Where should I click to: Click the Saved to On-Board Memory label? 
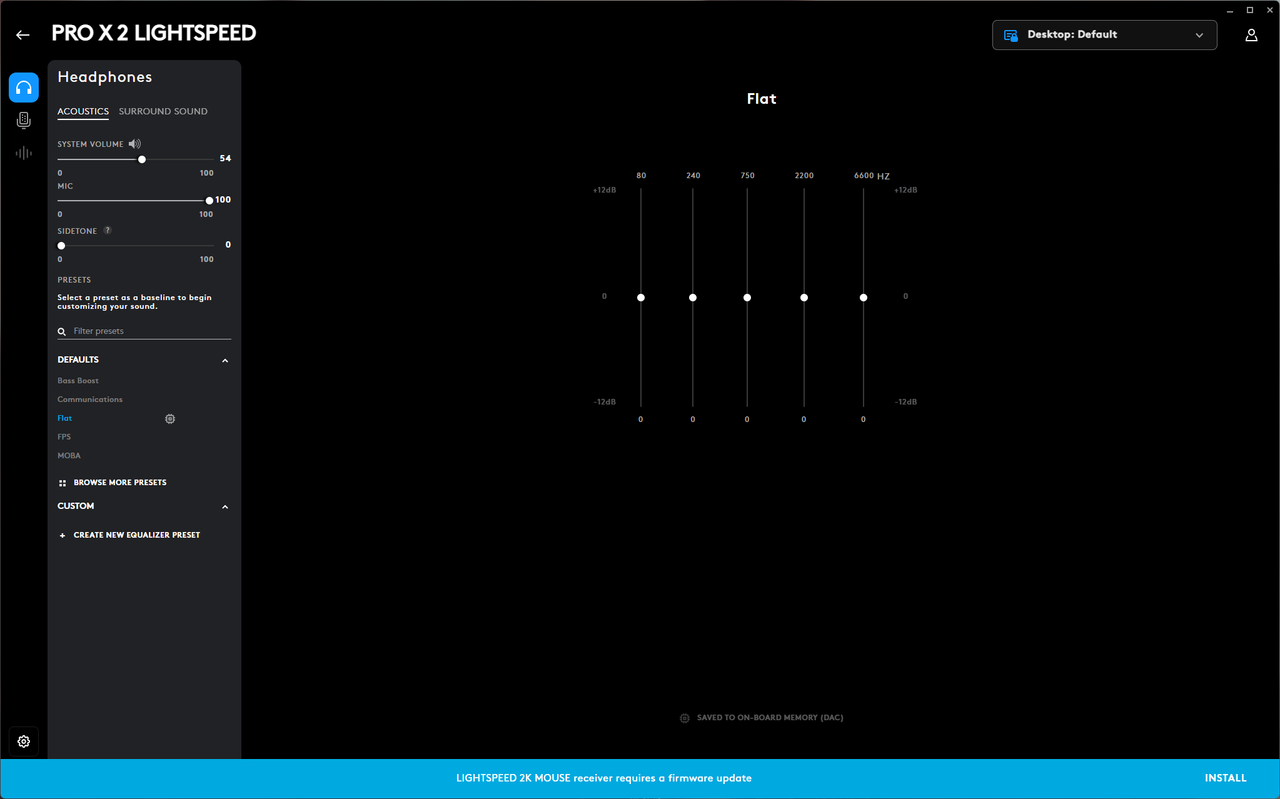coord(770,718)
